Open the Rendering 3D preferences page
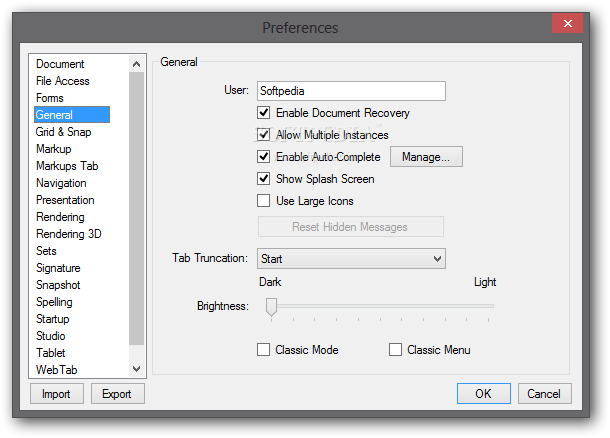610x438 pixels. (68, 234)
